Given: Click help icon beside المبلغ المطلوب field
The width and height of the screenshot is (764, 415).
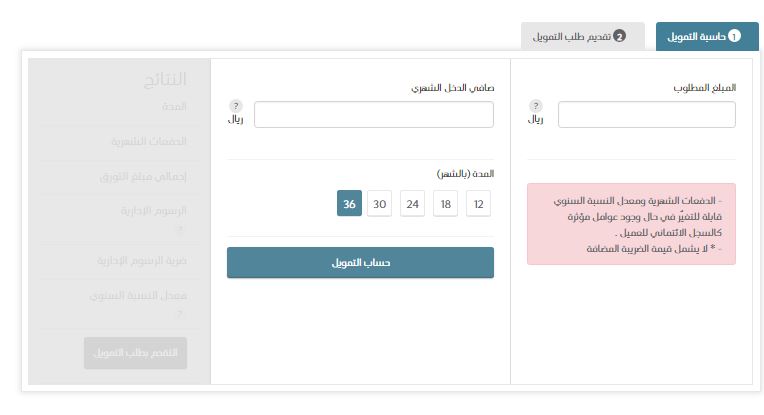Looking at the screenshot, I should pyautogui.click(x=535, y=106).
